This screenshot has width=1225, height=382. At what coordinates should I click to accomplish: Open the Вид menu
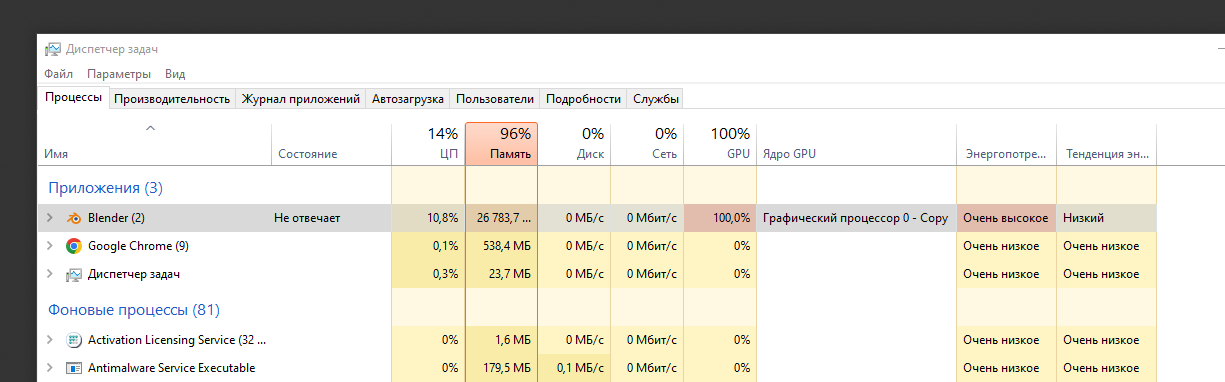[175, 74]
